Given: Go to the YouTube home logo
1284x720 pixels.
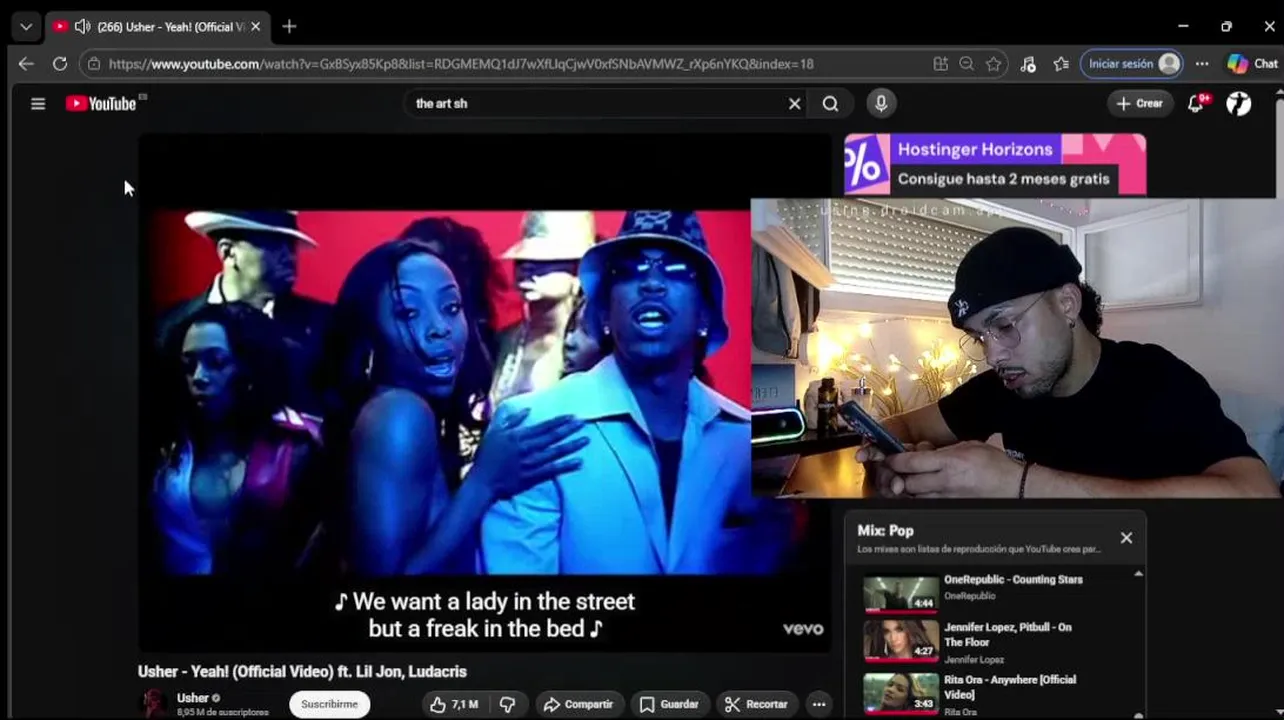Looking at the screenshot, I should coord(101,103).
